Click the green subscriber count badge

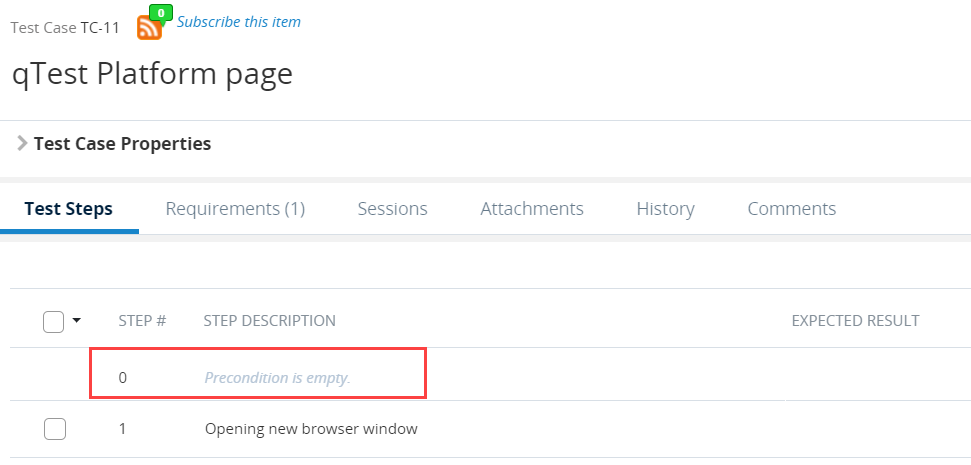(x=160, y=13)
